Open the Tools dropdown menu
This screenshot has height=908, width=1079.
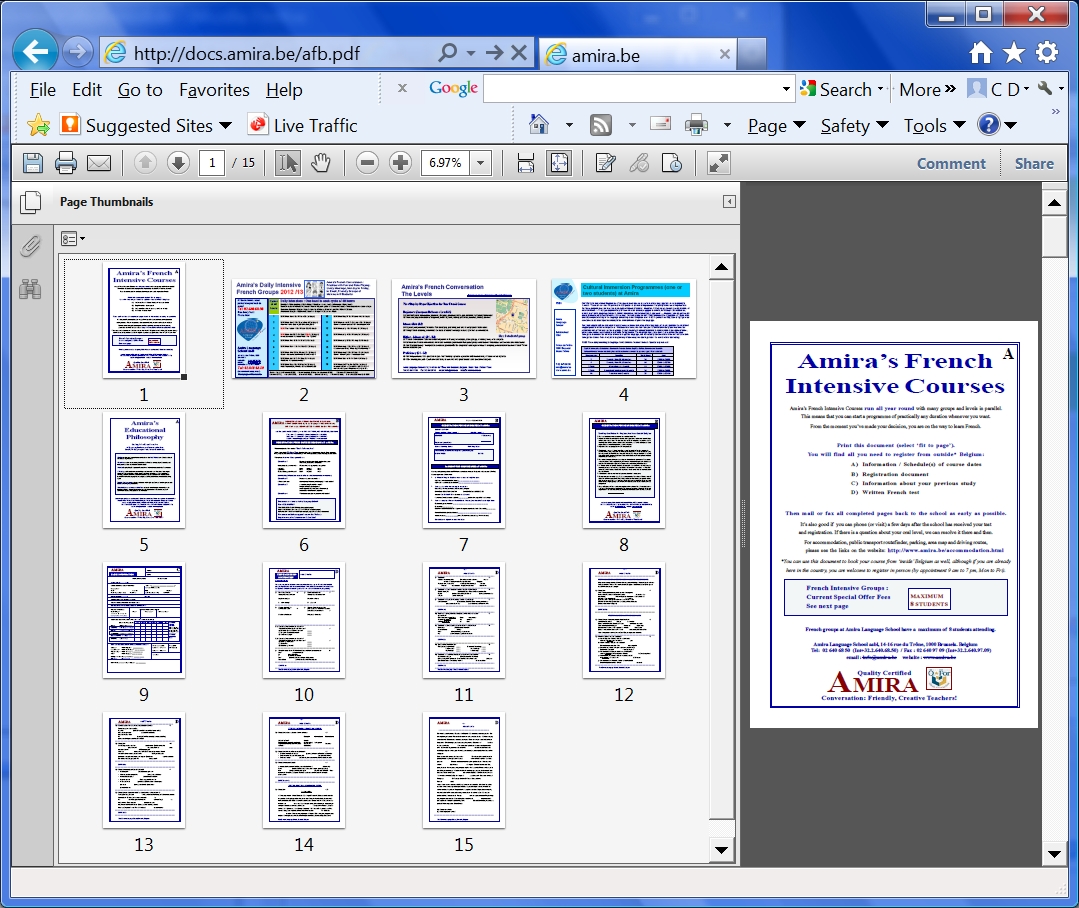(934, 126)
